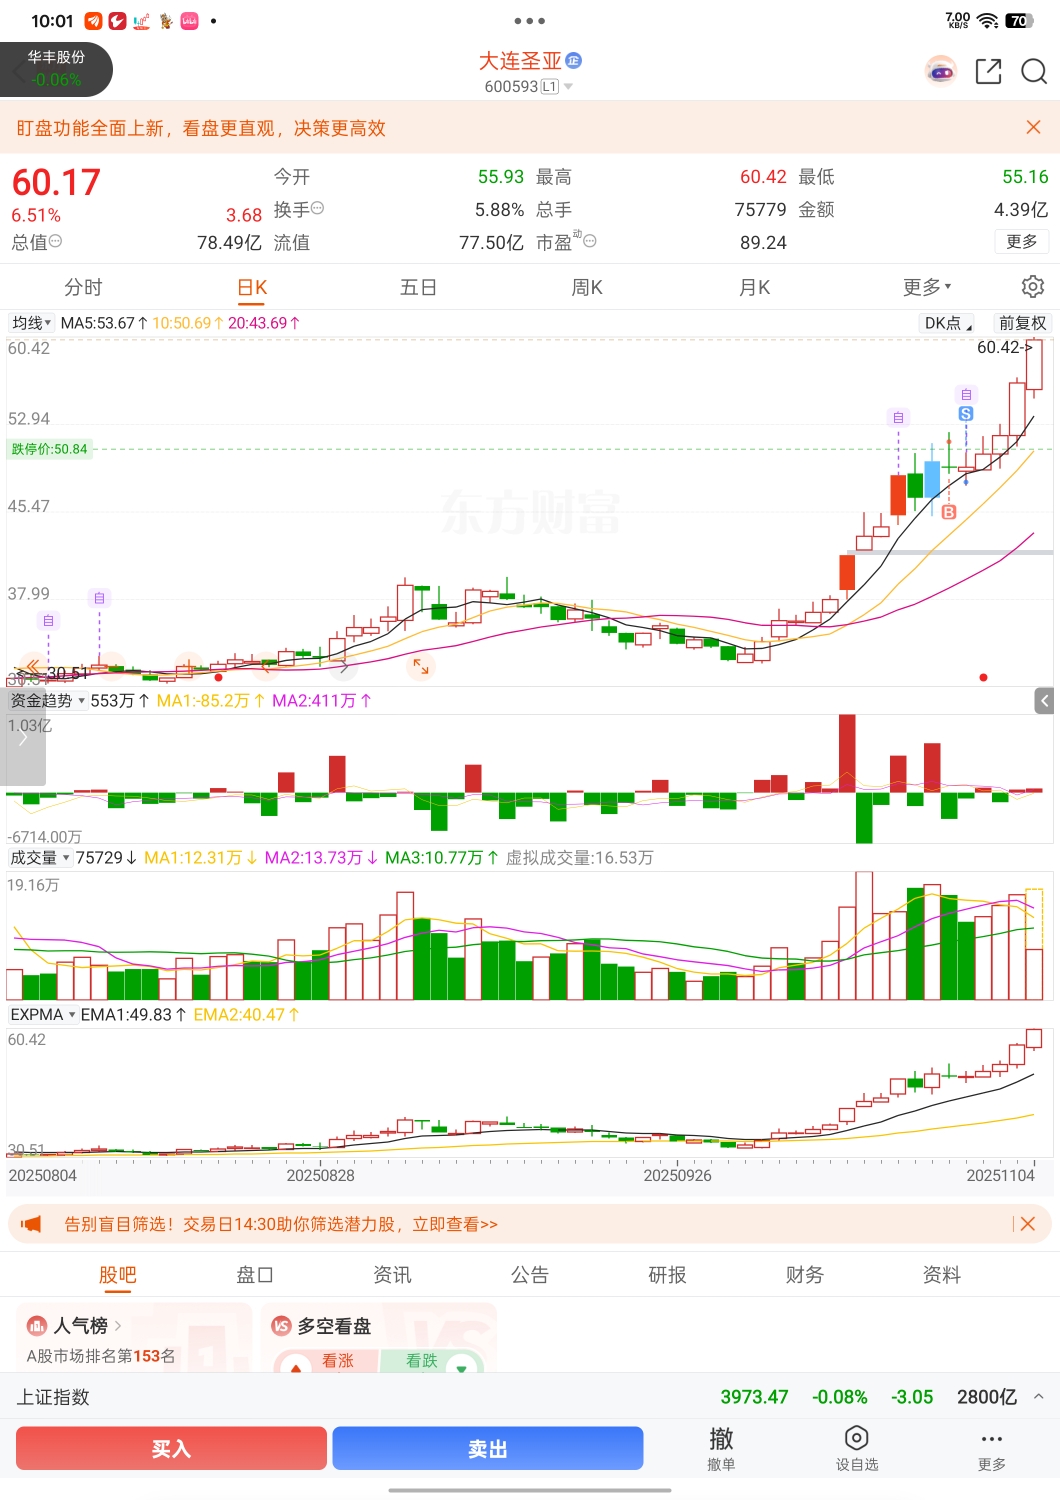1060x1500 pixels.
Task: Expand the 资金趋势 indicator dropdown
Action: (47, 701)
